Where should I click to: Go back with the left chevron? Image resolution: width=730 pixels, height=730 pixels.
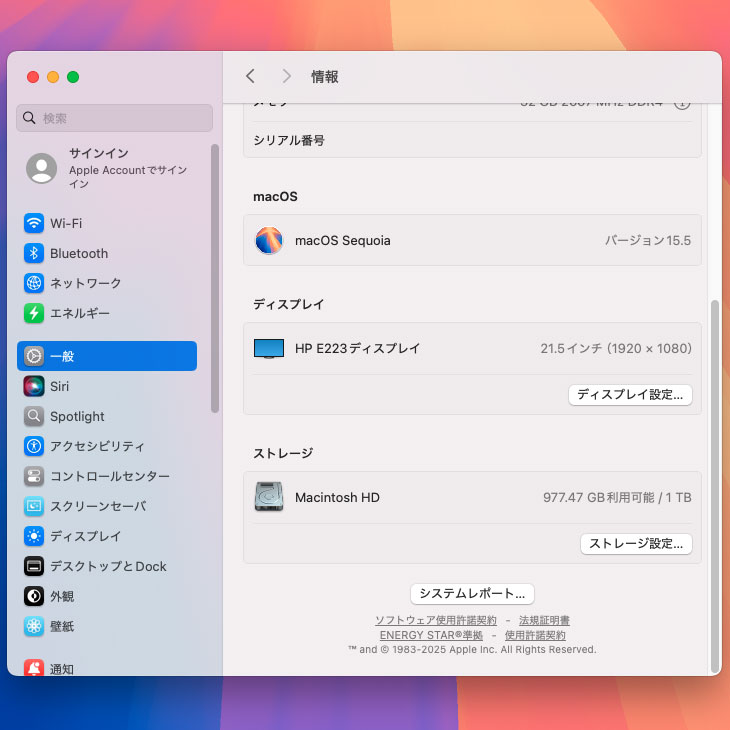pos(250,76)
